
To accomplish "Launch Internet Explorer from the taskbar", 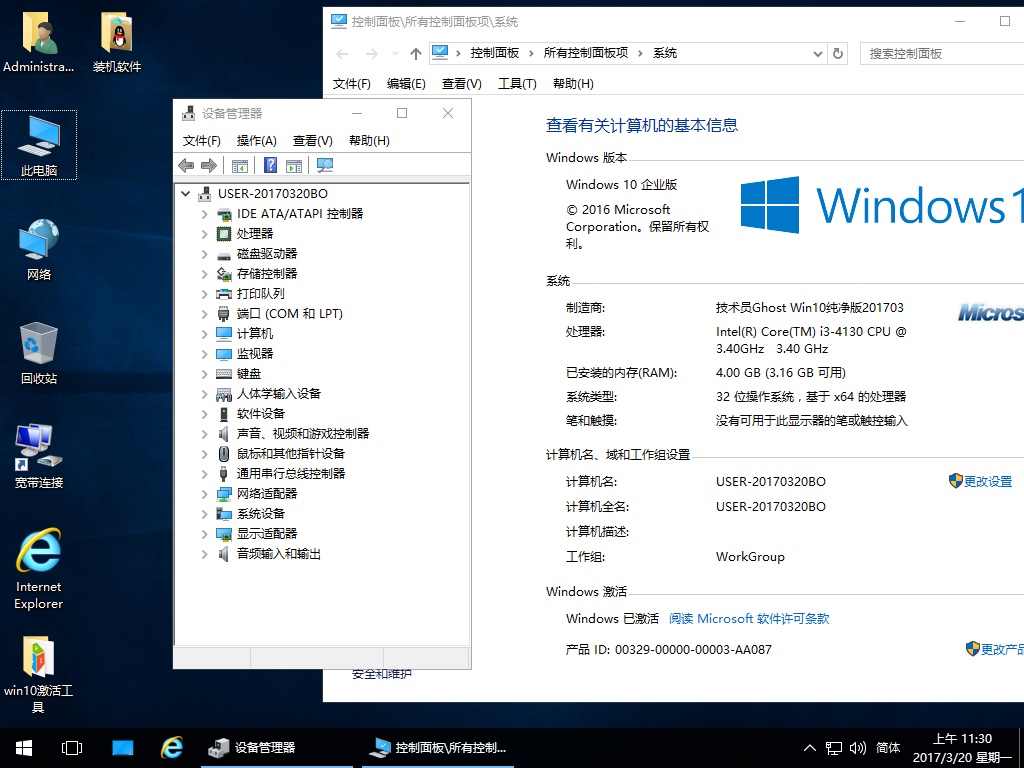I will (172, 748).
